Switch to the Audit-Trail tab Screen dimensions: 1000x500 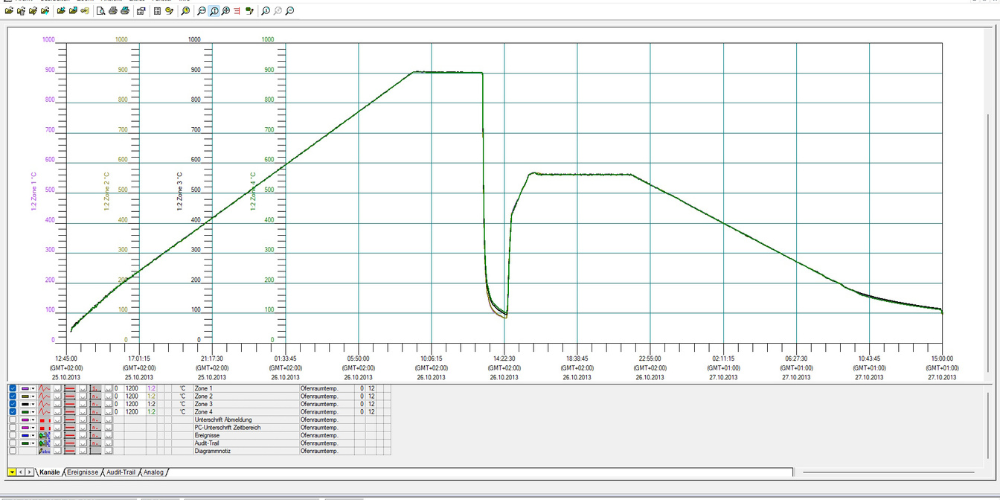click(121, 471)
